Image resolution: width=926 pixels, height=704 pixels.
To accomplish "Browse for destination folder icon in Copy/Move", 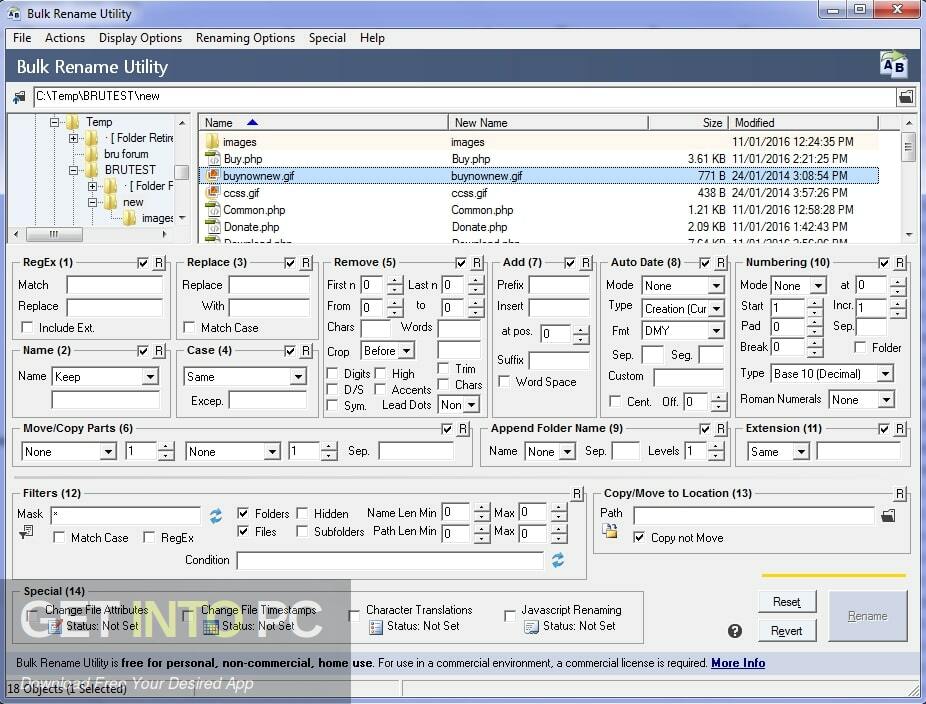I will tap(888, 516).
